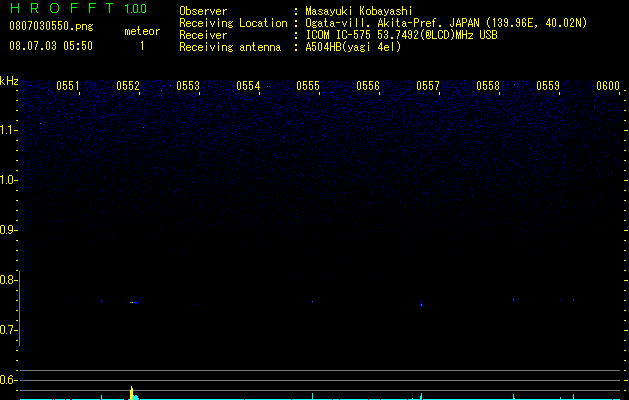Viewport: 629px width, 400px height.
Task: Select the bright meteor echo near 0552
Action: tap(134, 303)
